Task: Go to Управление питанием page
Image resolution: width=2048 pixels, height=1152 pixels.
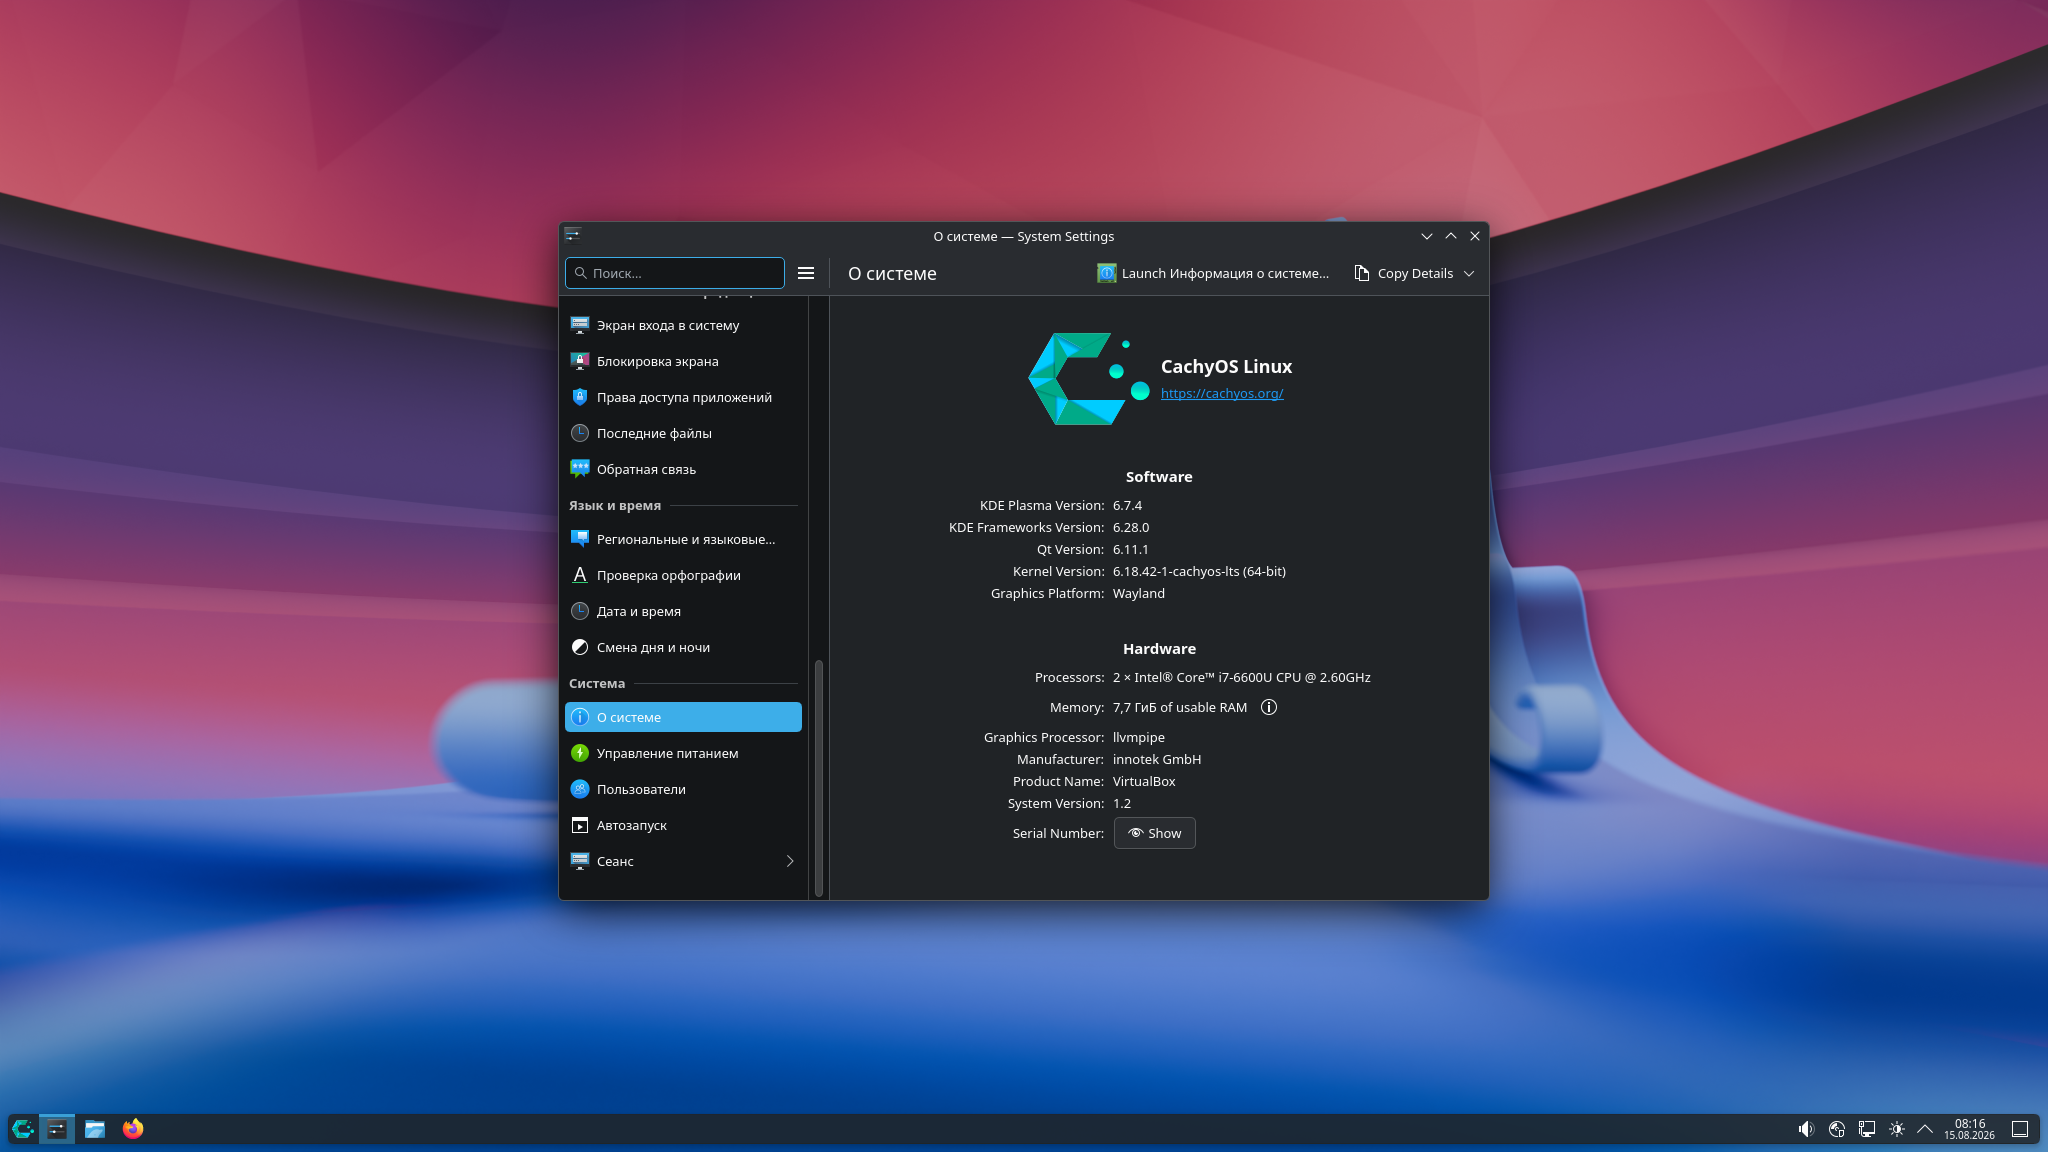Action: pyautogui.click(x=683, y=753)
